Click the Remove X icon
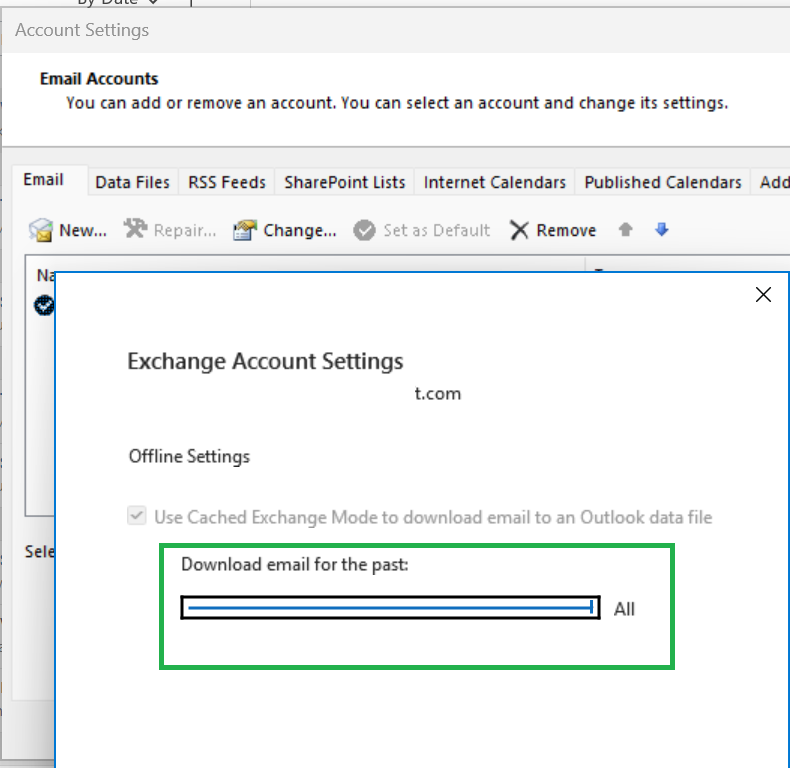This screenshot has width=790, height=768. 519,230
